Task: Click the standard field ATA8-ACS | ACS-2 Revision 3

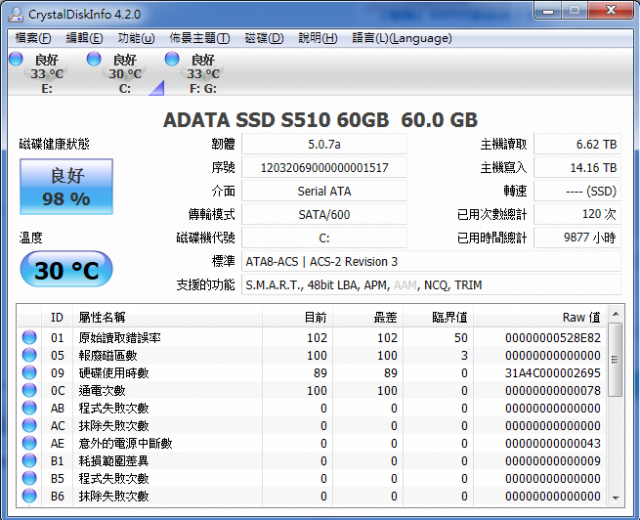Action: pyautogui.click(x=431, y=261)
